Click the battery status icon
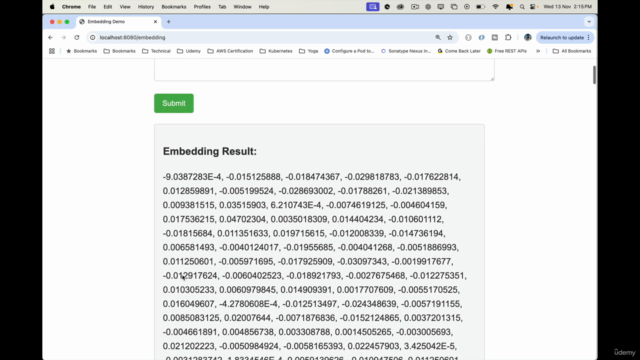 tap(481, 7)
